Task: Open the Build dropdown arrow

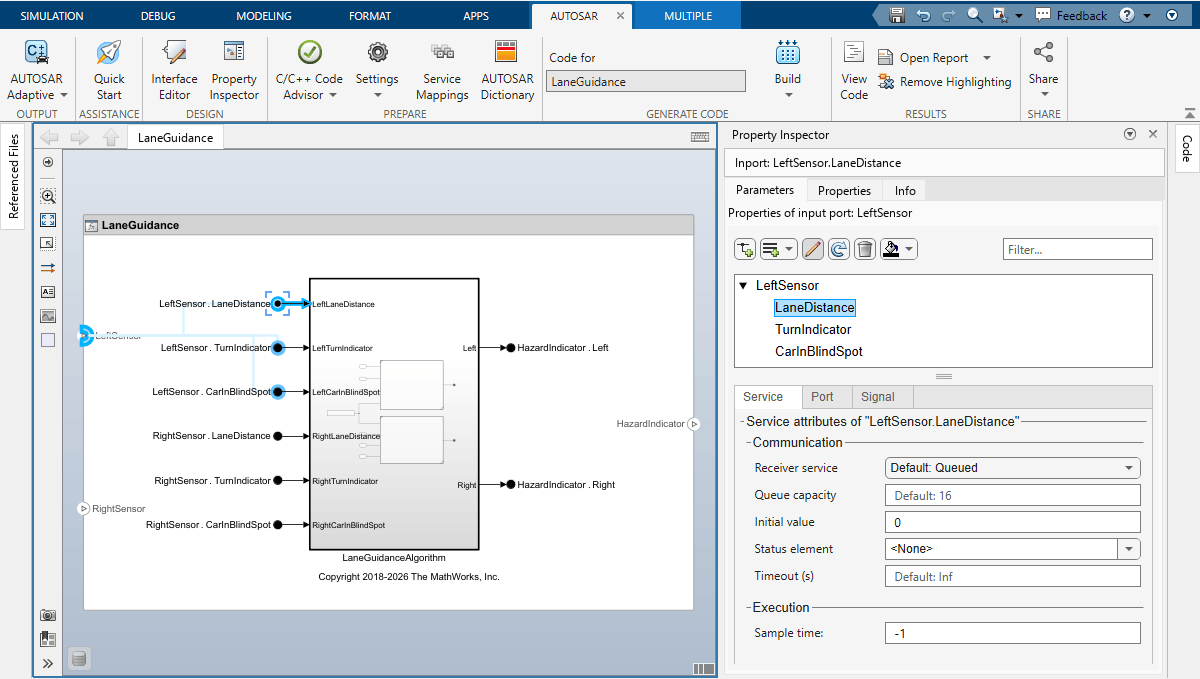Action: pyautogui.click(x=788, y=95)
